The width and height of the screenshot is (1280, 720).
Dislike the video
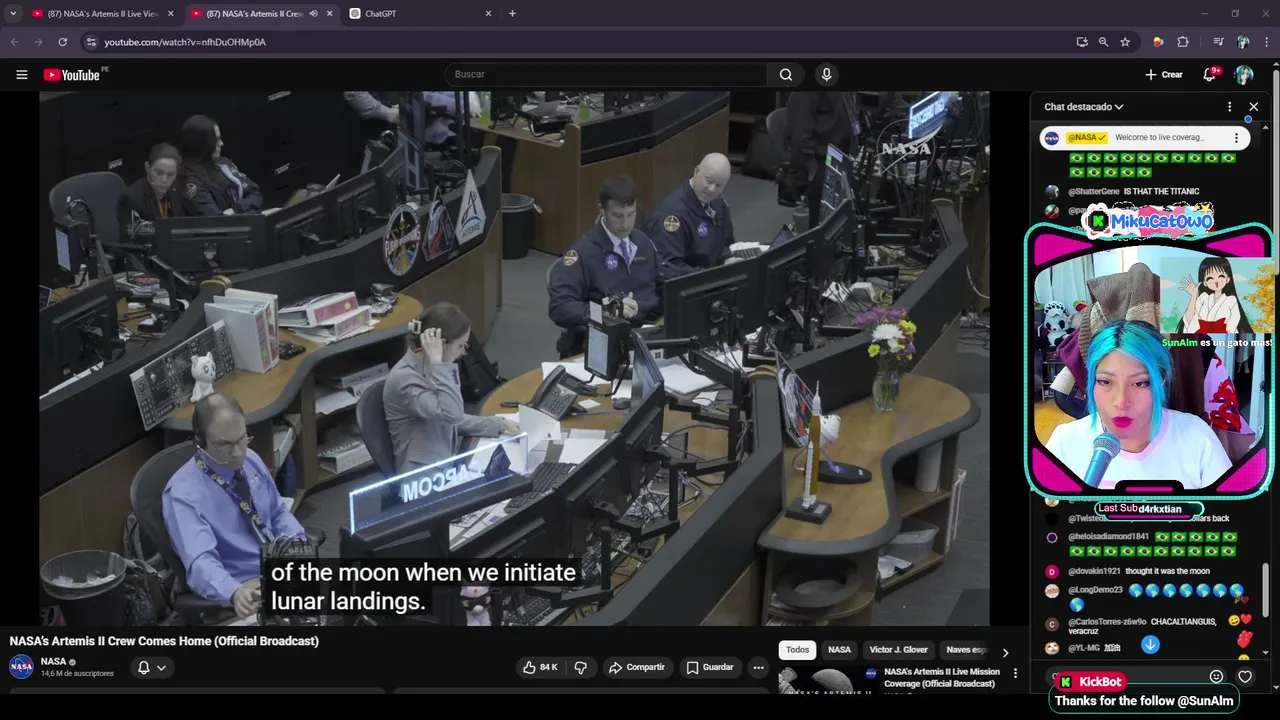pos(581,667)
